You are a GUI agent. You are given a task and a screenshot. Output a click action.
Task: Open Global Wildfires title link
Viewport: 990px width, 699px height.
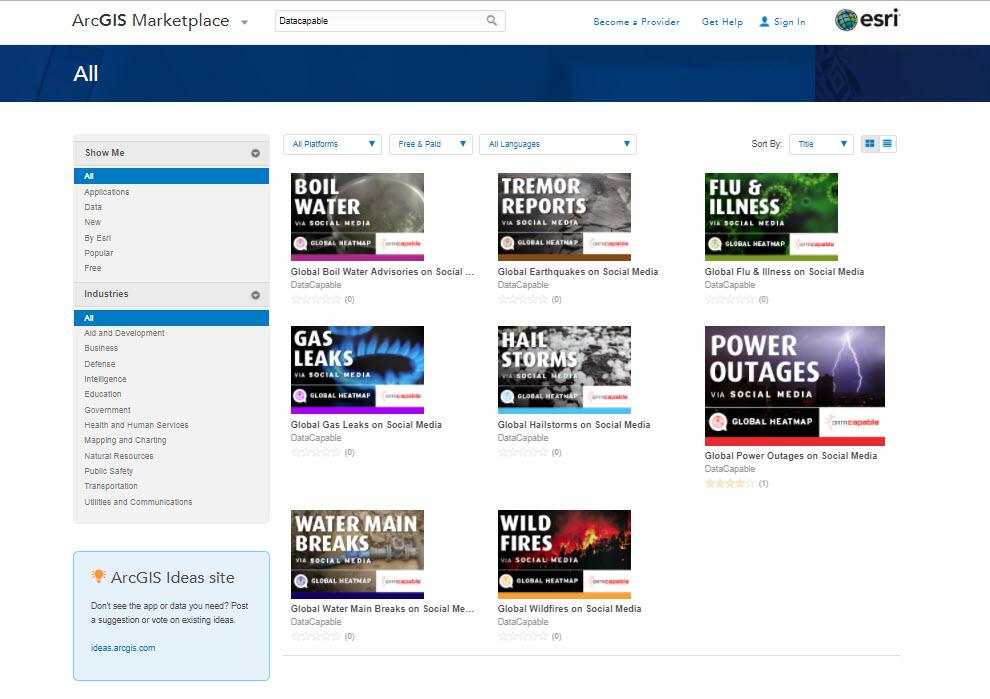point(570,609)
